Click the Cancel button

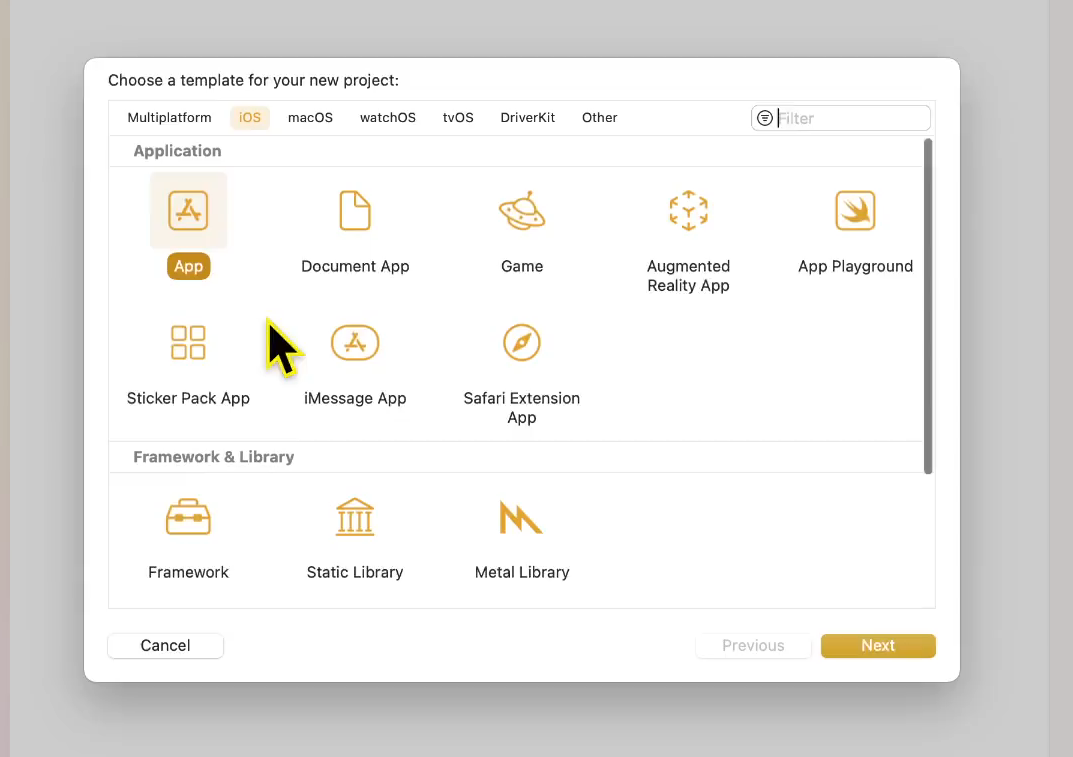(x=166, y=645)
